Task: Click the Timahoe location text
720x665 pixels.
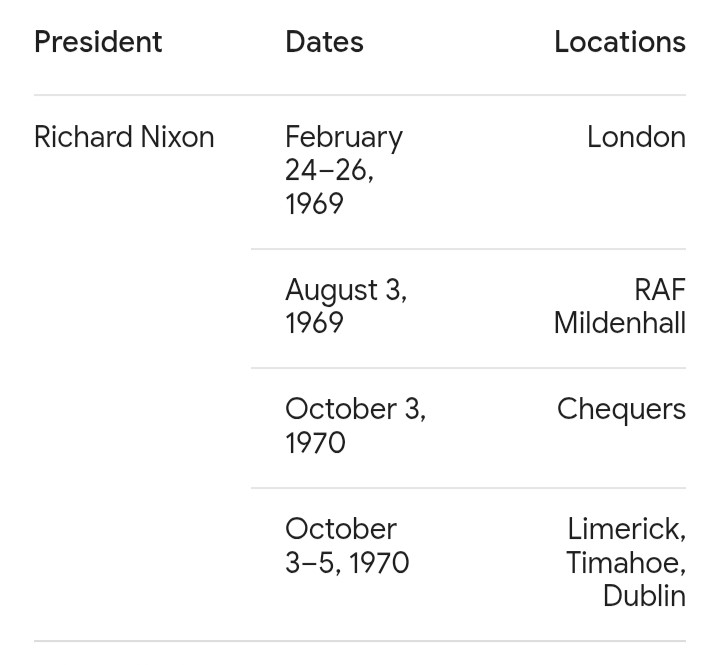Action: click(x=625, y=563)
